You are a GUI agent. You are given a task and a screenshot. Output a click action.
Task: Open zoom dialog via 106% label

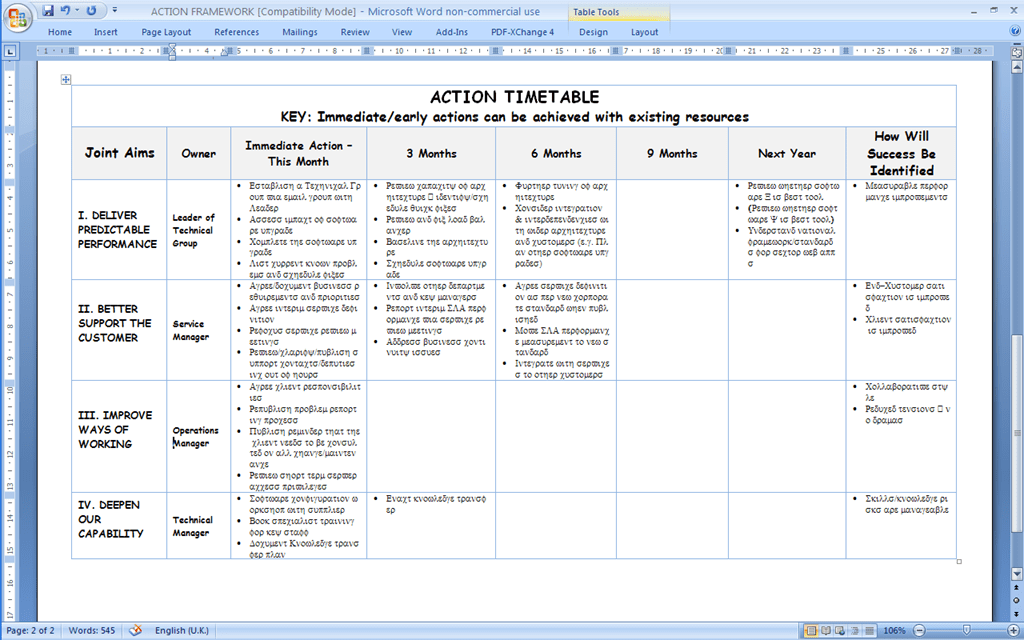point(894,631)
